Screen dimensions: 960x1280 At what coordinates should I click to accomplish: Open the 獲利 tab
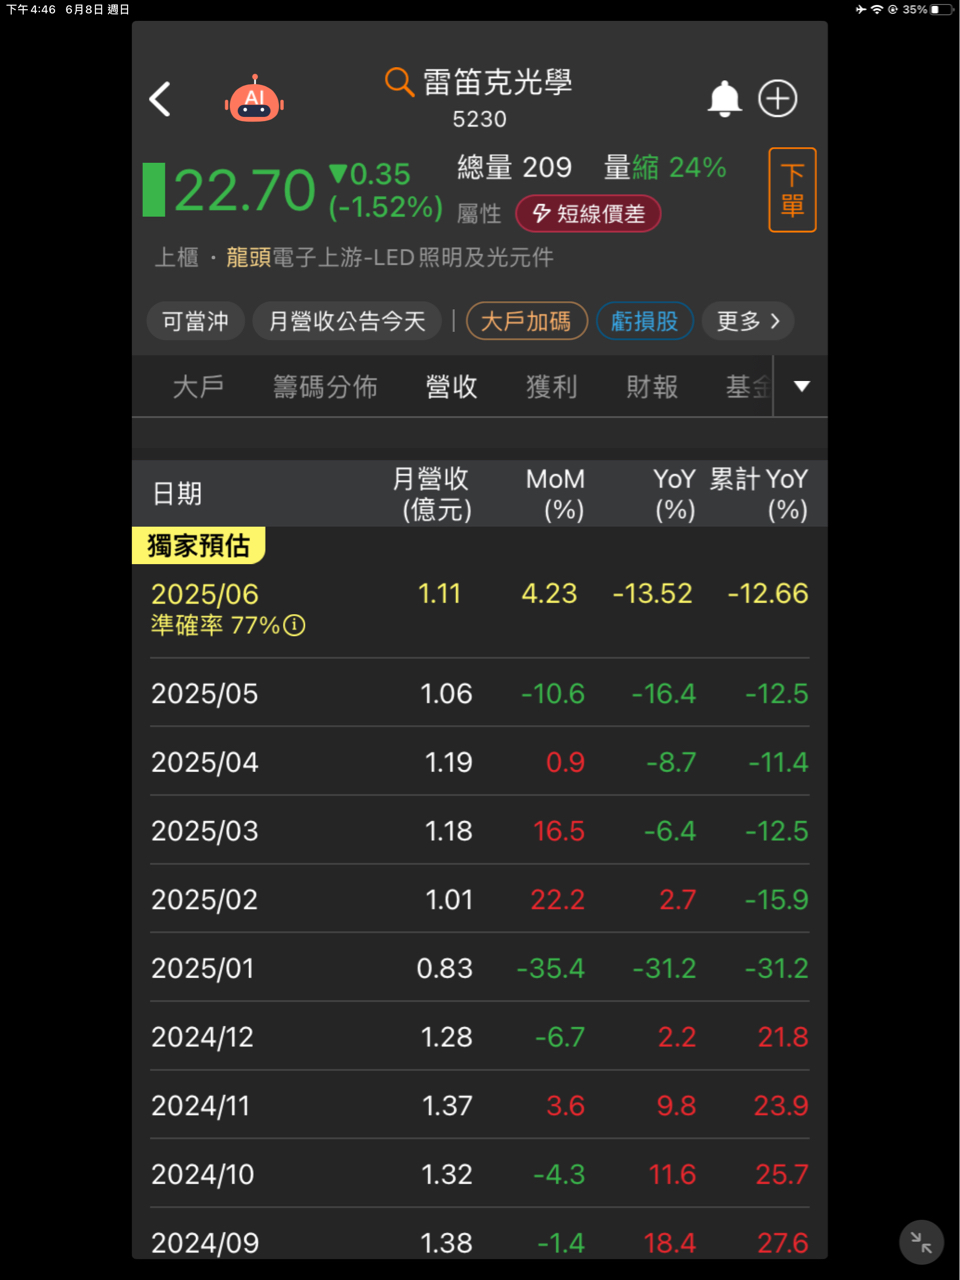[552, 387]
